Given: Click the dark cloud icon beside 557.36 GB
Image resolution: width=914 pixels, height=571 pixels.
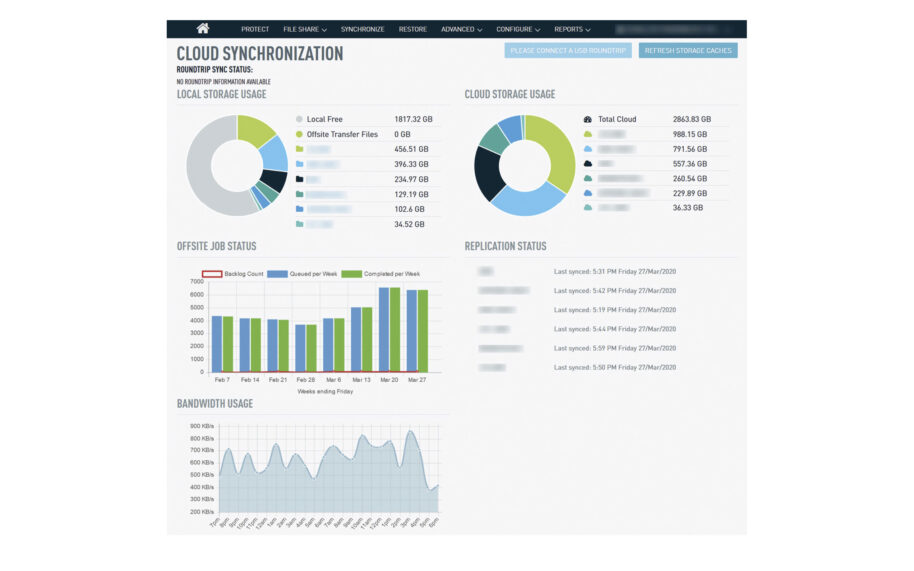Looking at the screenshot, I should click(588, 163).
